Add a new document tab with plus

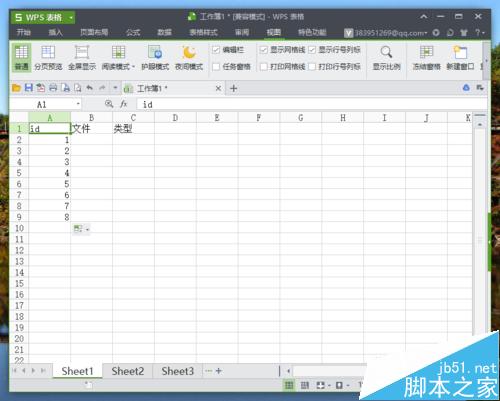coord(234,88)
